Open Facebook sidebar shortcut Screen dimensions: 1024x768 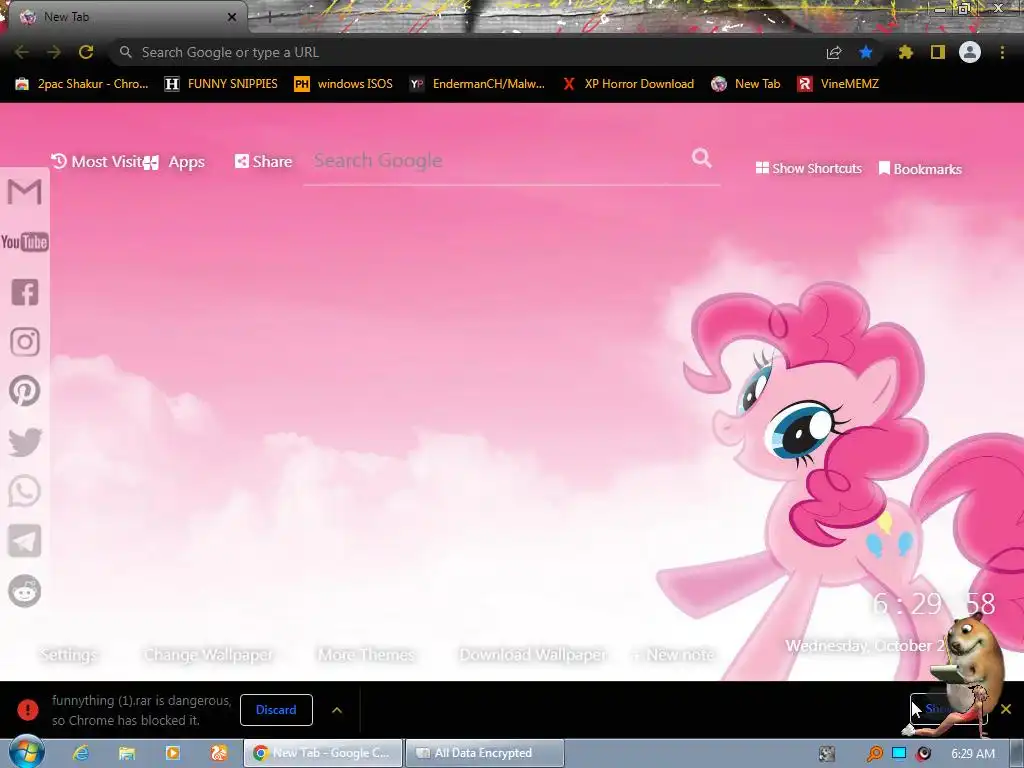(25, 292)
